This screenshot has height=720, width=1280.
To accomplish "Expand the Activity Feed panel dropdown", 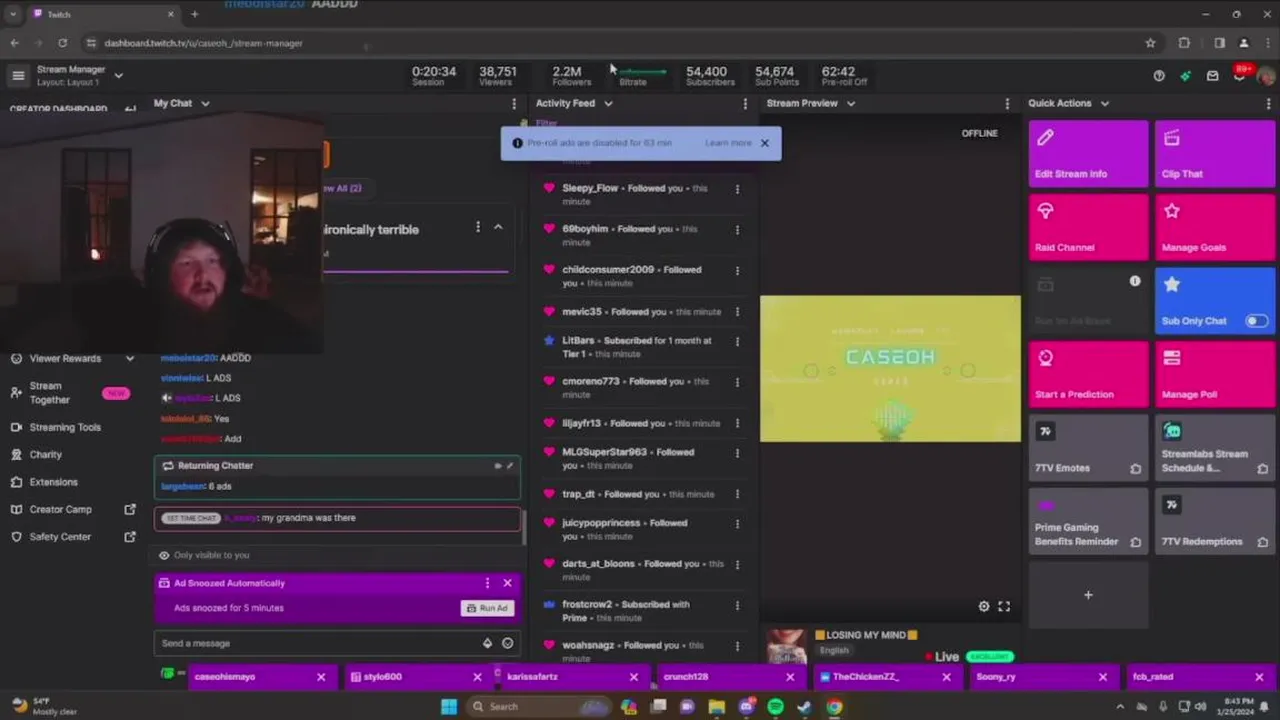I will click(x=608, y=103).
